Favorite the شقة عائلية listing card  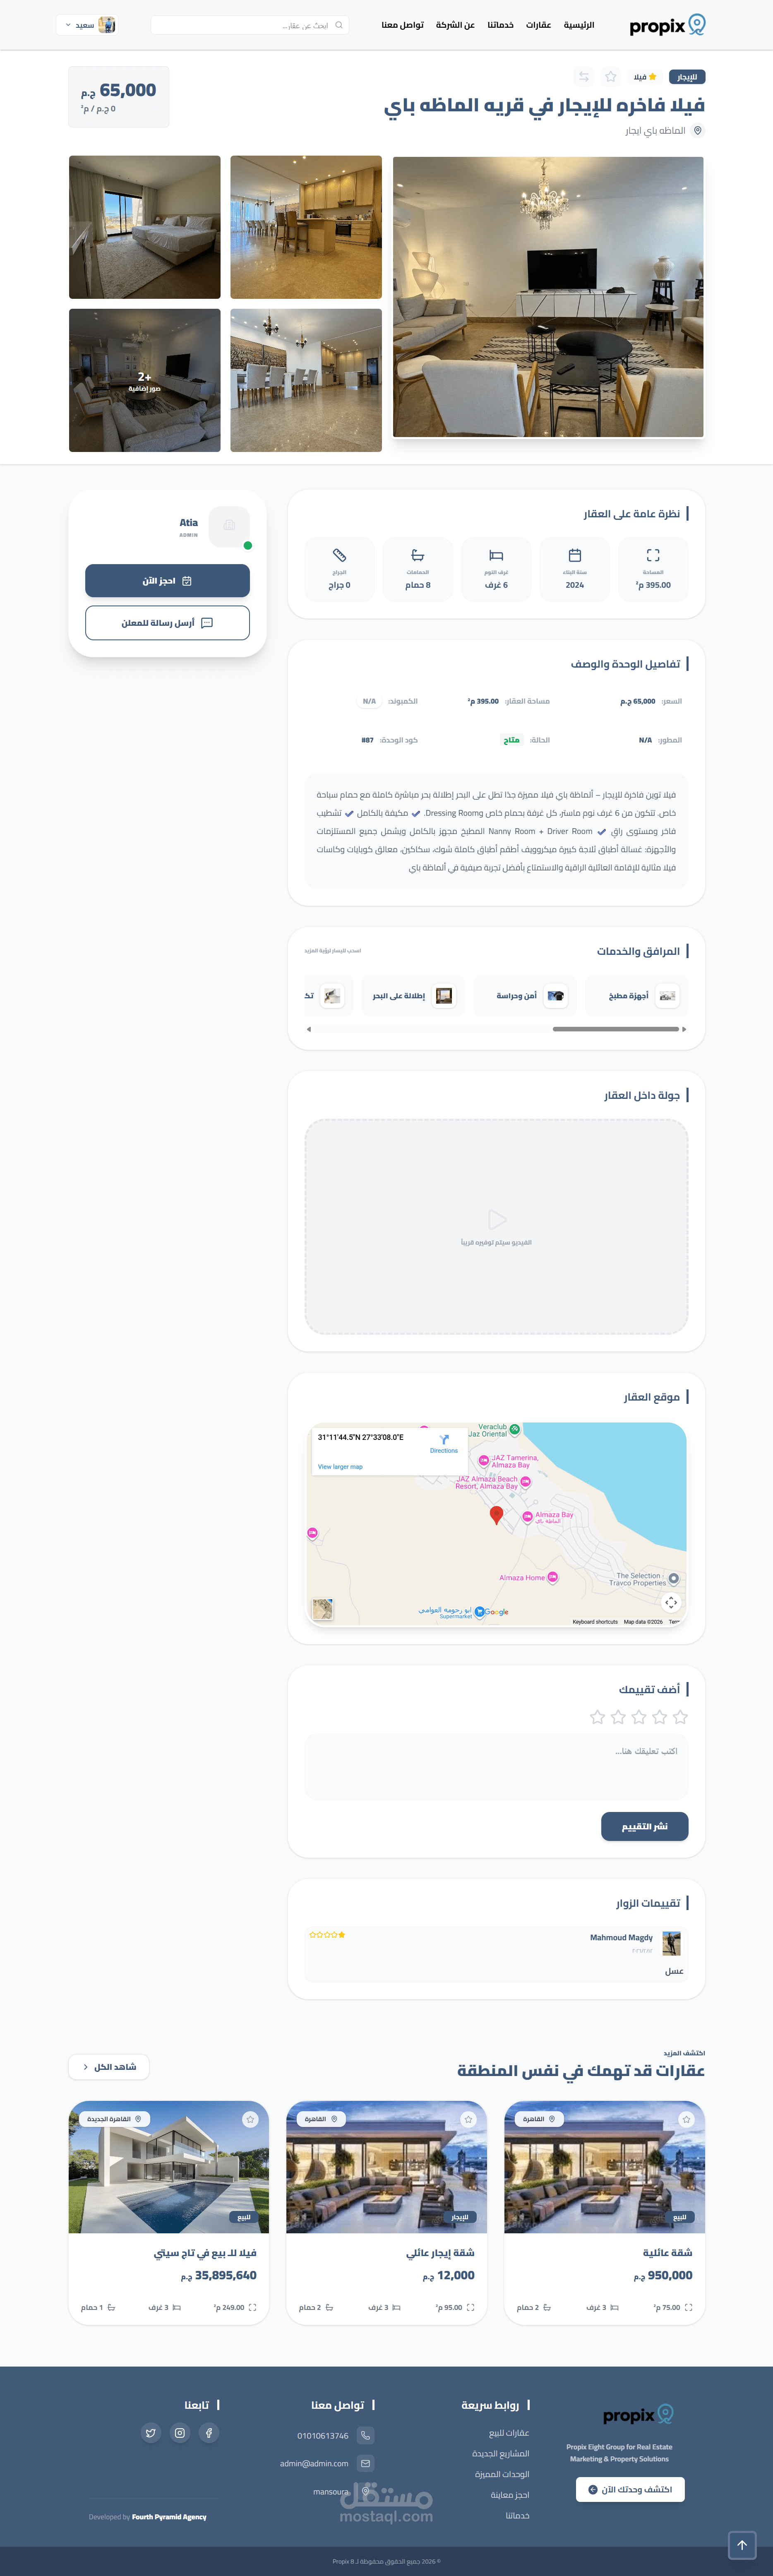686,2119
